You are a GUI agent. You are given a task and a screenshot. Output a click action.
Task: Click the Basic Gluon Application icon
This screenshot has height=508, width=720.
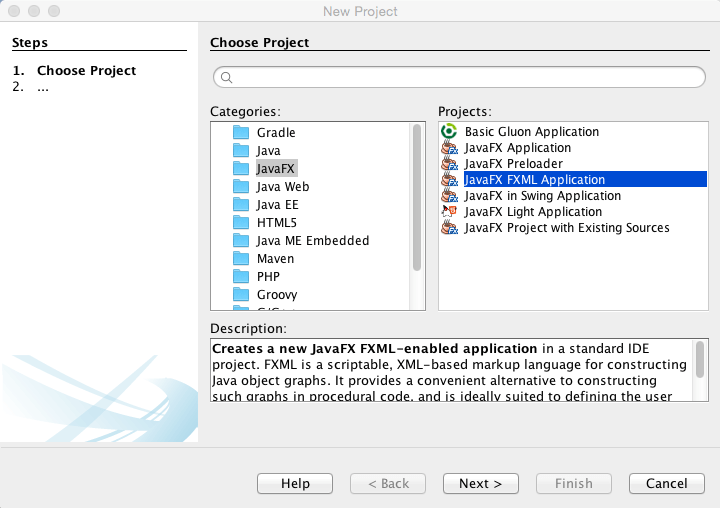(x=449, y=132)
